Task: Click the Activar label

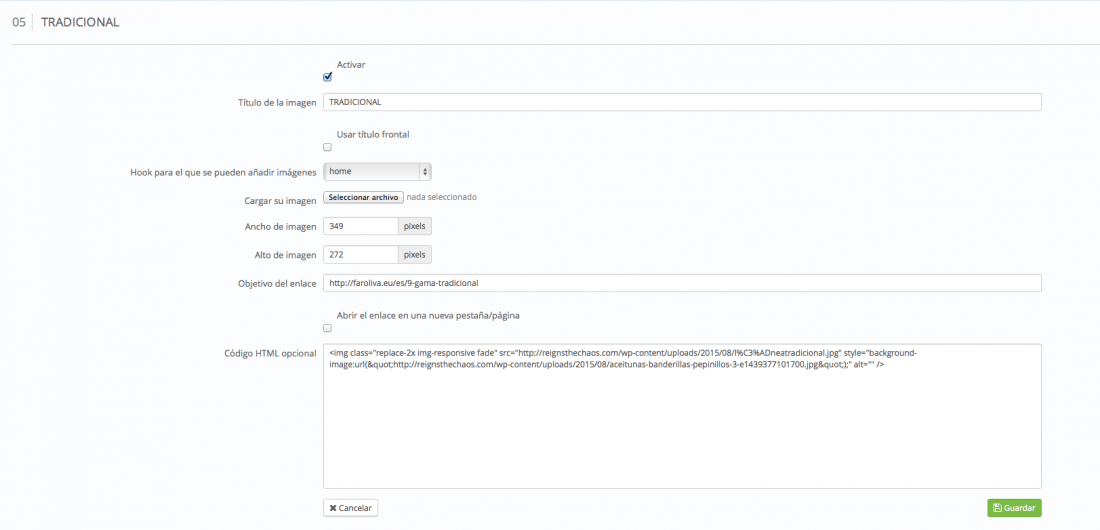Action: coord(351,65)
